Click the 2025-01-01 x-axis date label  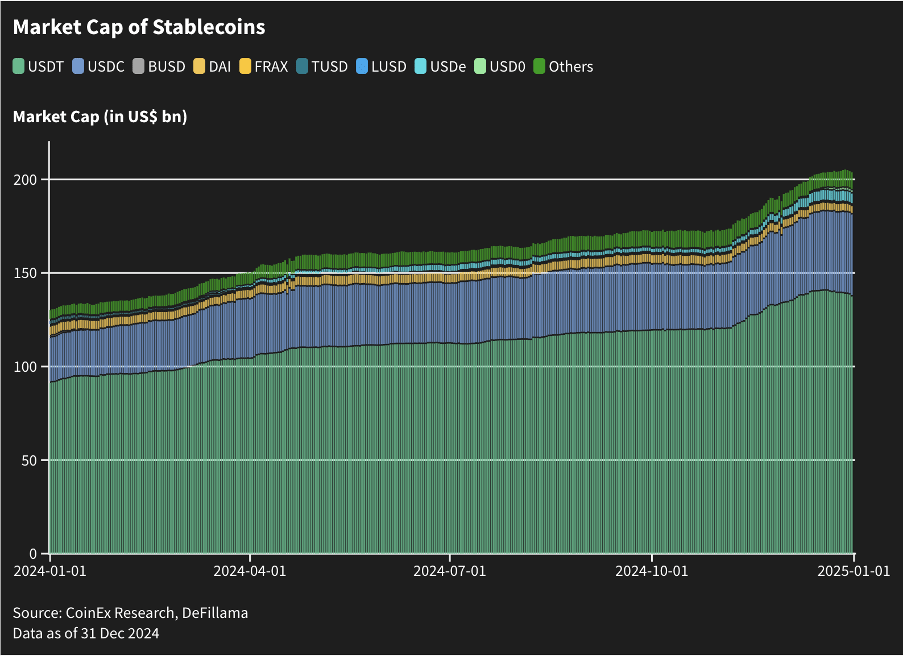[853, 571]
